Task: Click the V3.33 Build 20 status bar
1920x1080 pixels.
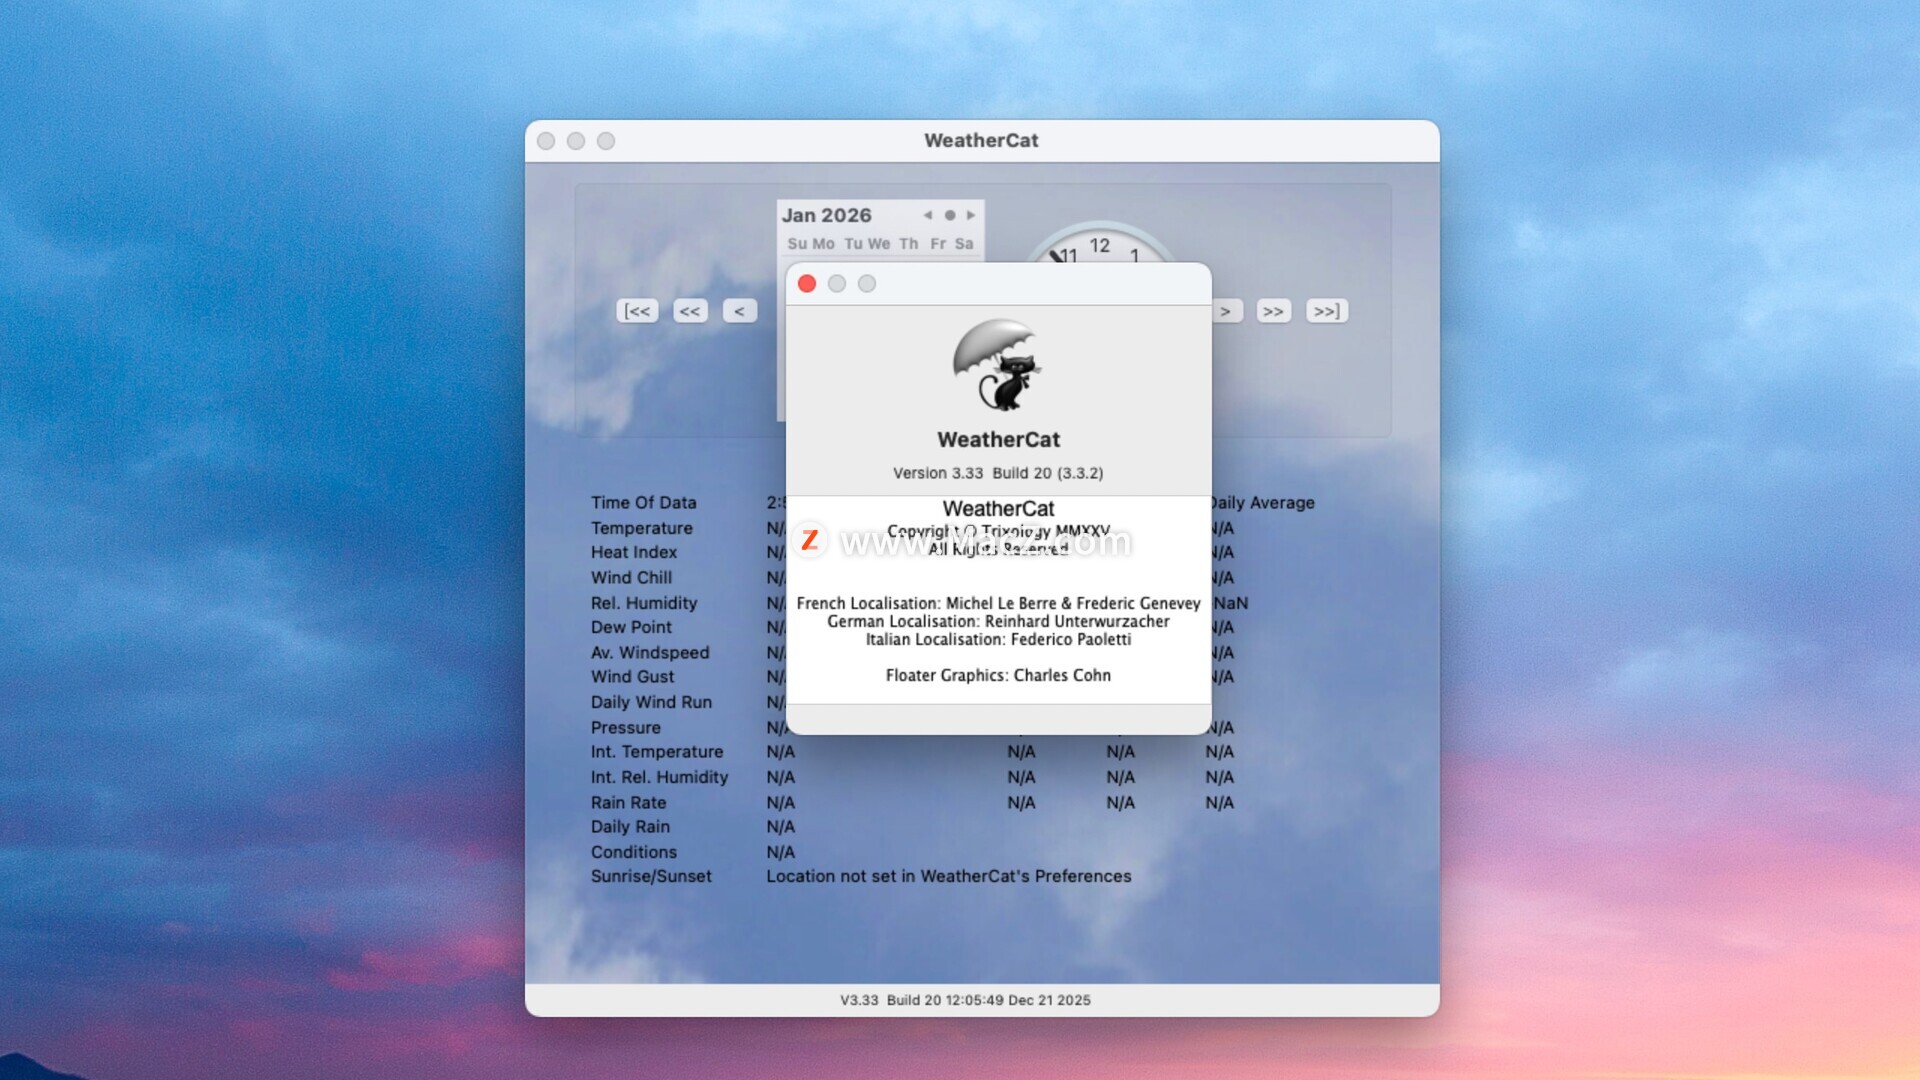Action: 965,1000
